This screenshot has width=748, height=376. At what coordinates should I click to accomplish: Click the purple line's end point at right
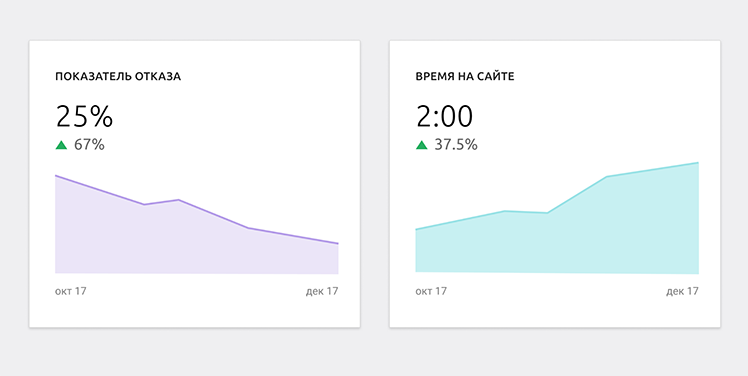[x=338, y=243]
